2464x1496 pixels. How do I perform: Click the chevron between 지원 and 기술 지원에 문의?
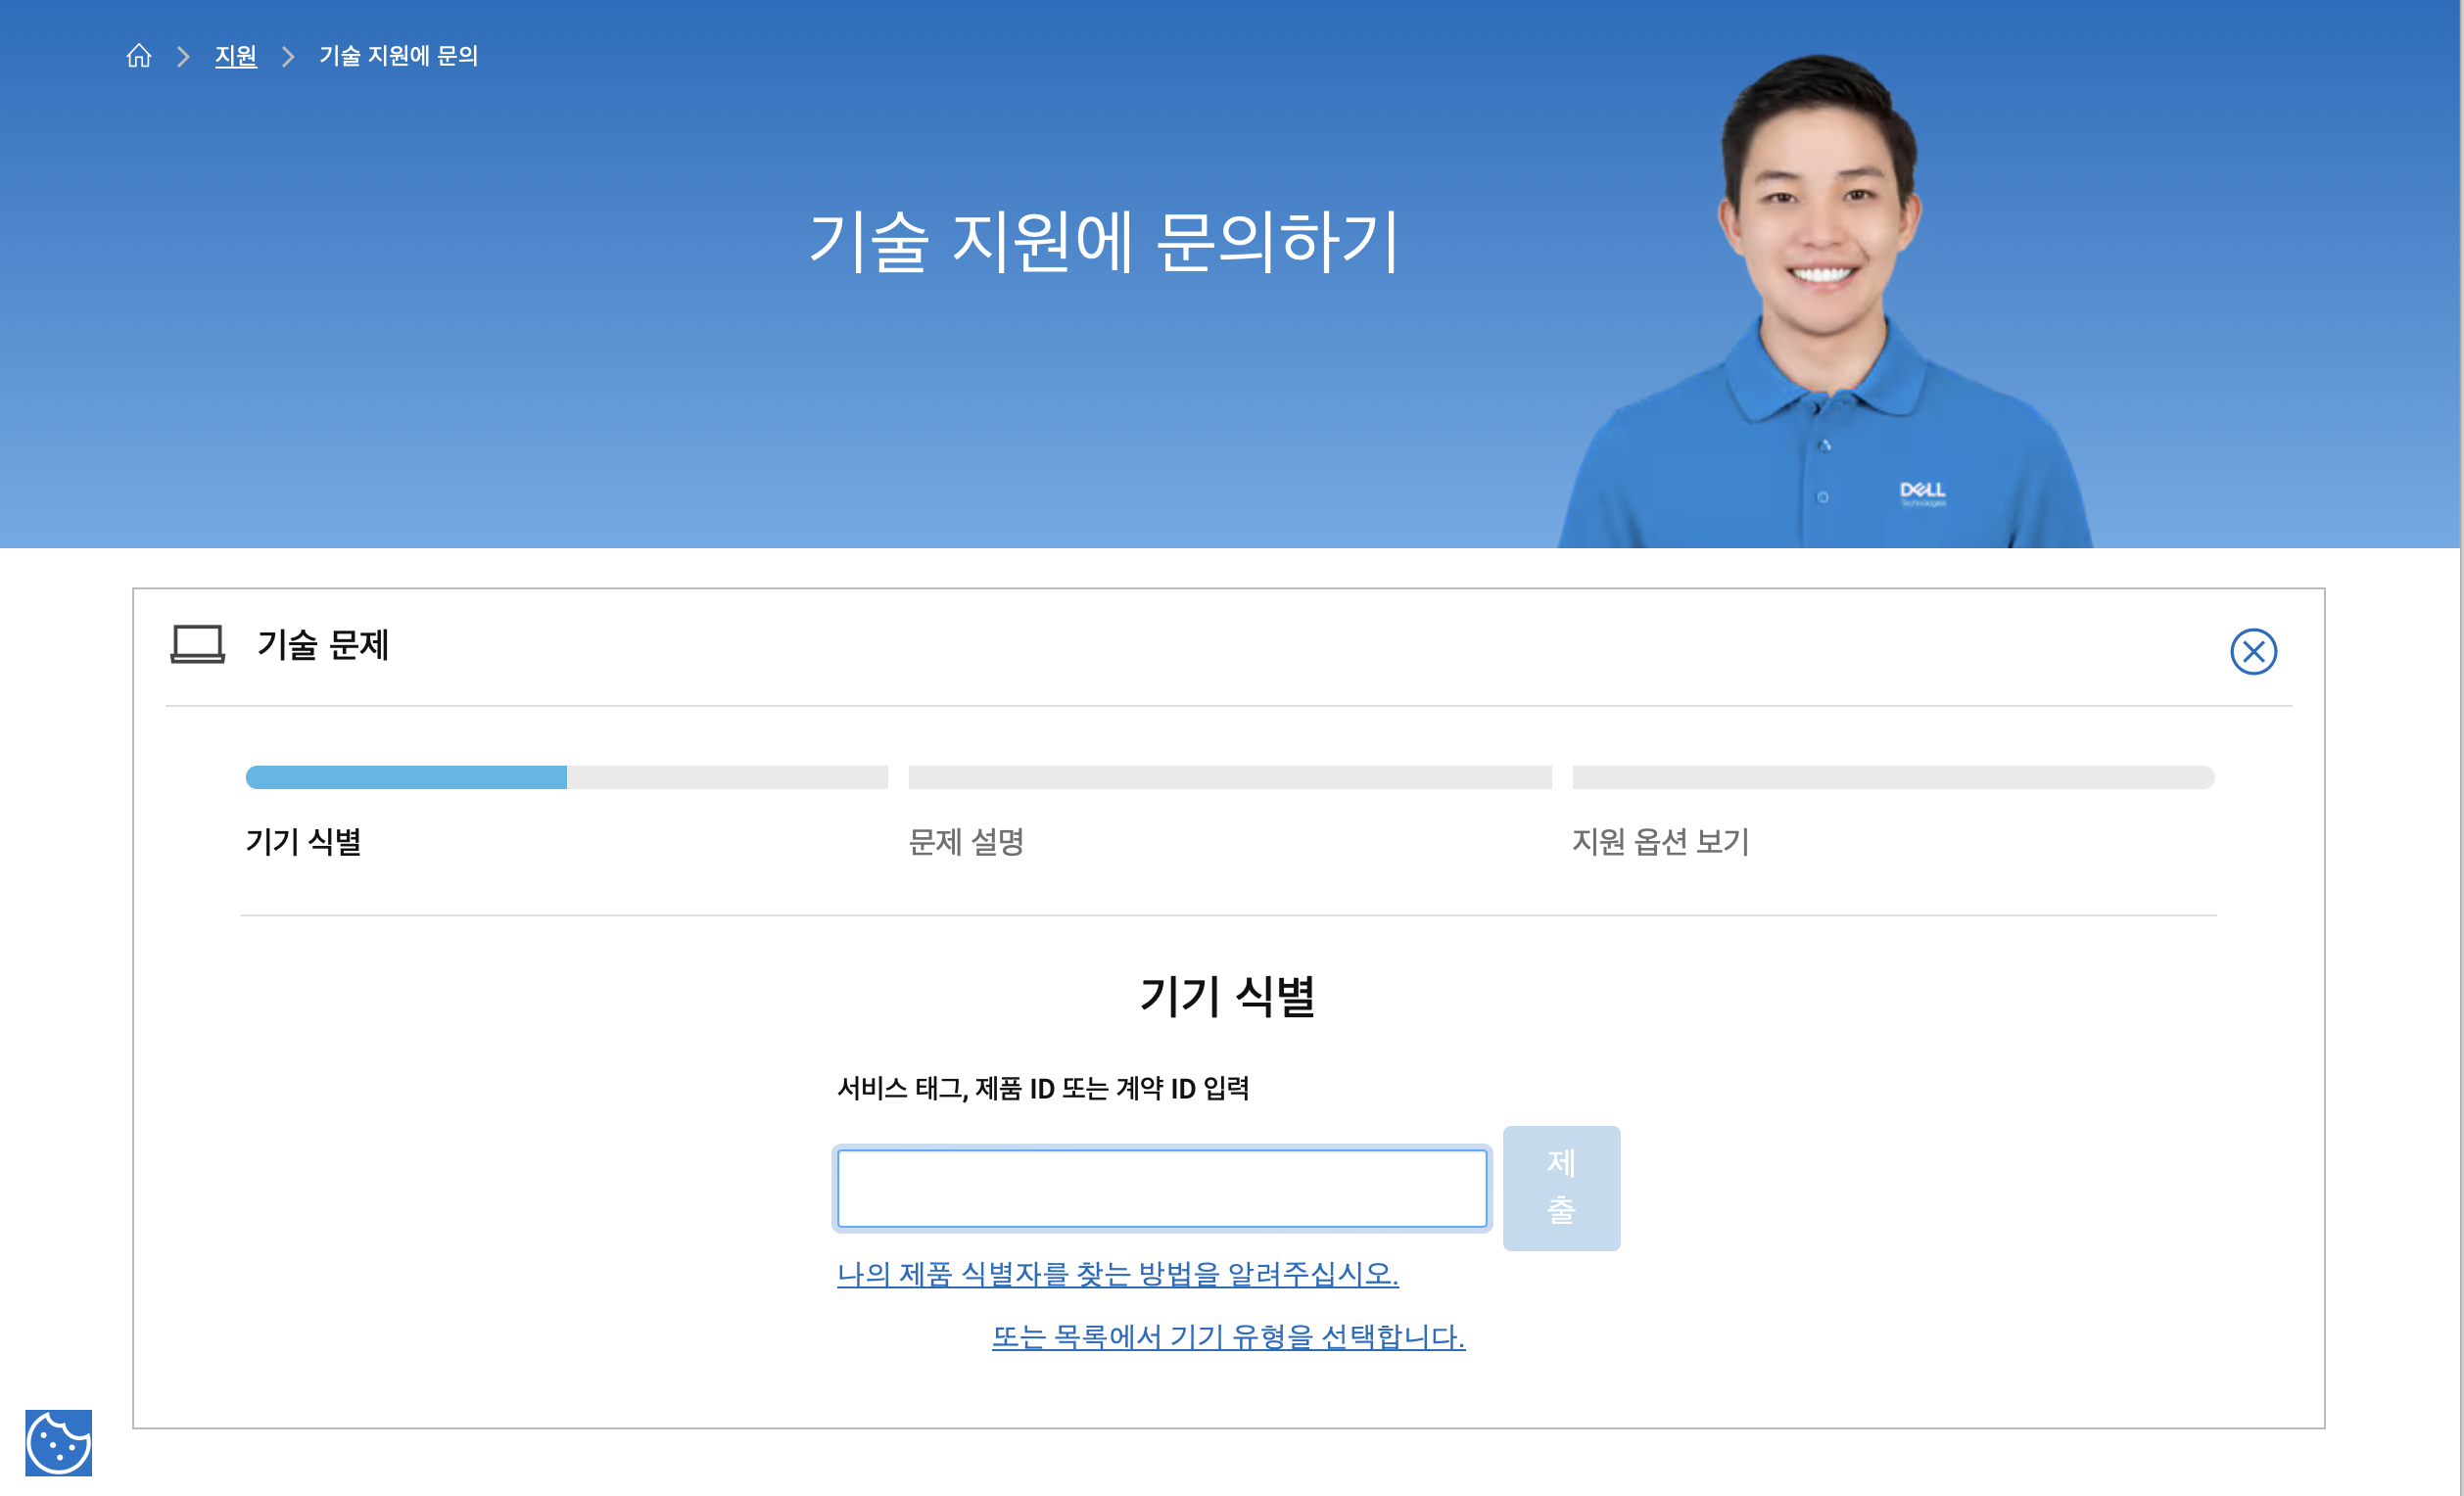(288, 56)
